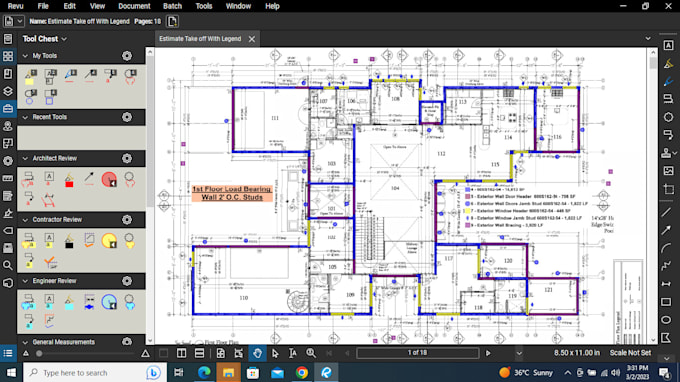Select the arc tool in right toolbar
Screen dimensions: 680x382
(667, 248)
